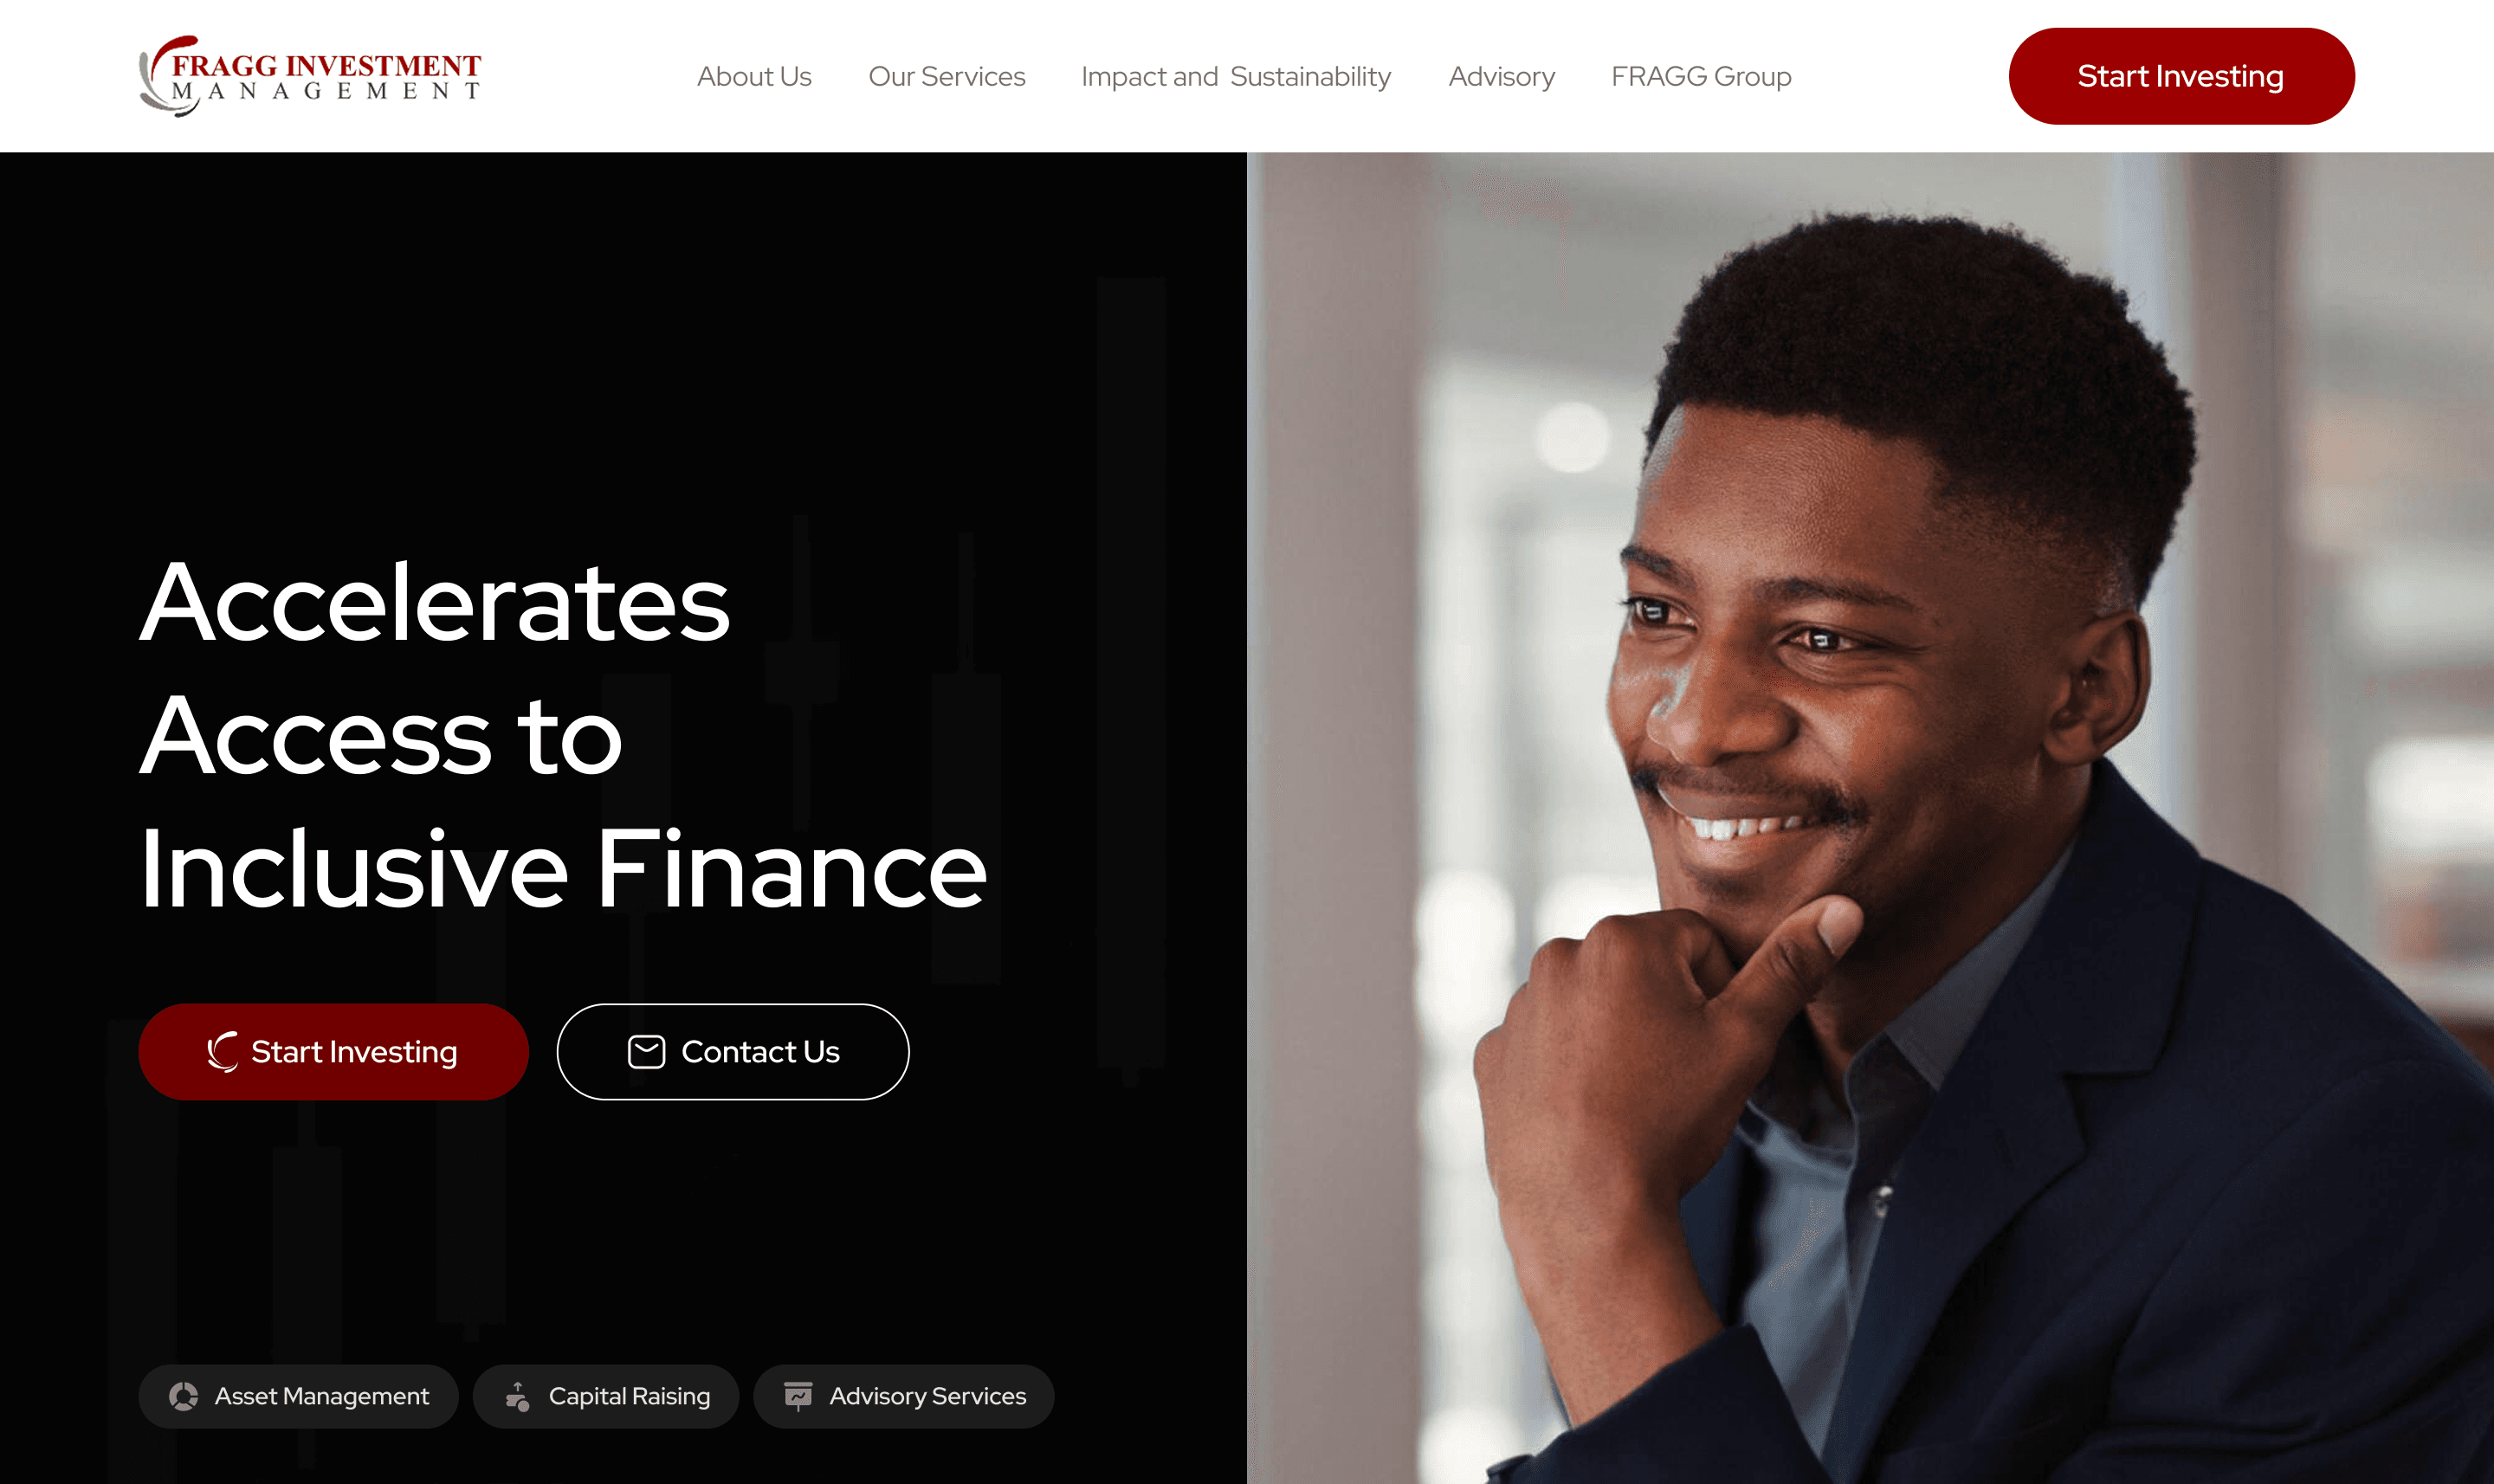Click the Capital Raising hand icon
2494x1484 pixels.
click(x=517, y=1396)
